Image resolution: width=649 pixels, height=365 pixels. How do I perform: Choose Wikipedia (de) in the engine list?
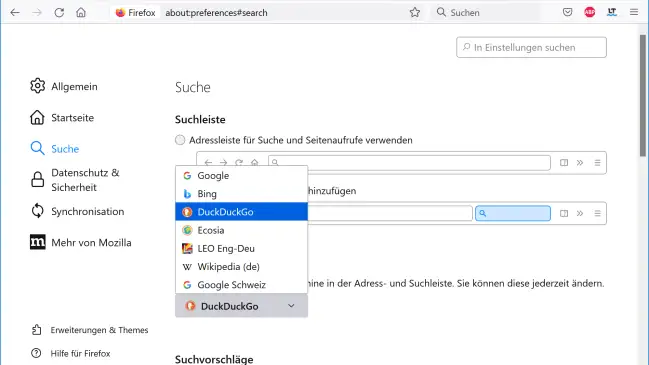click(241, 267)
